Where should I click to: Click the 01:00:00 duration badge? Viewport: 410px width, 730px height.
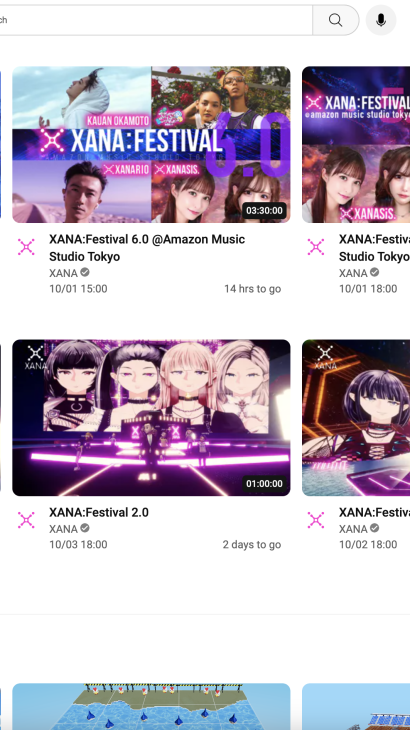click(264, 484)
